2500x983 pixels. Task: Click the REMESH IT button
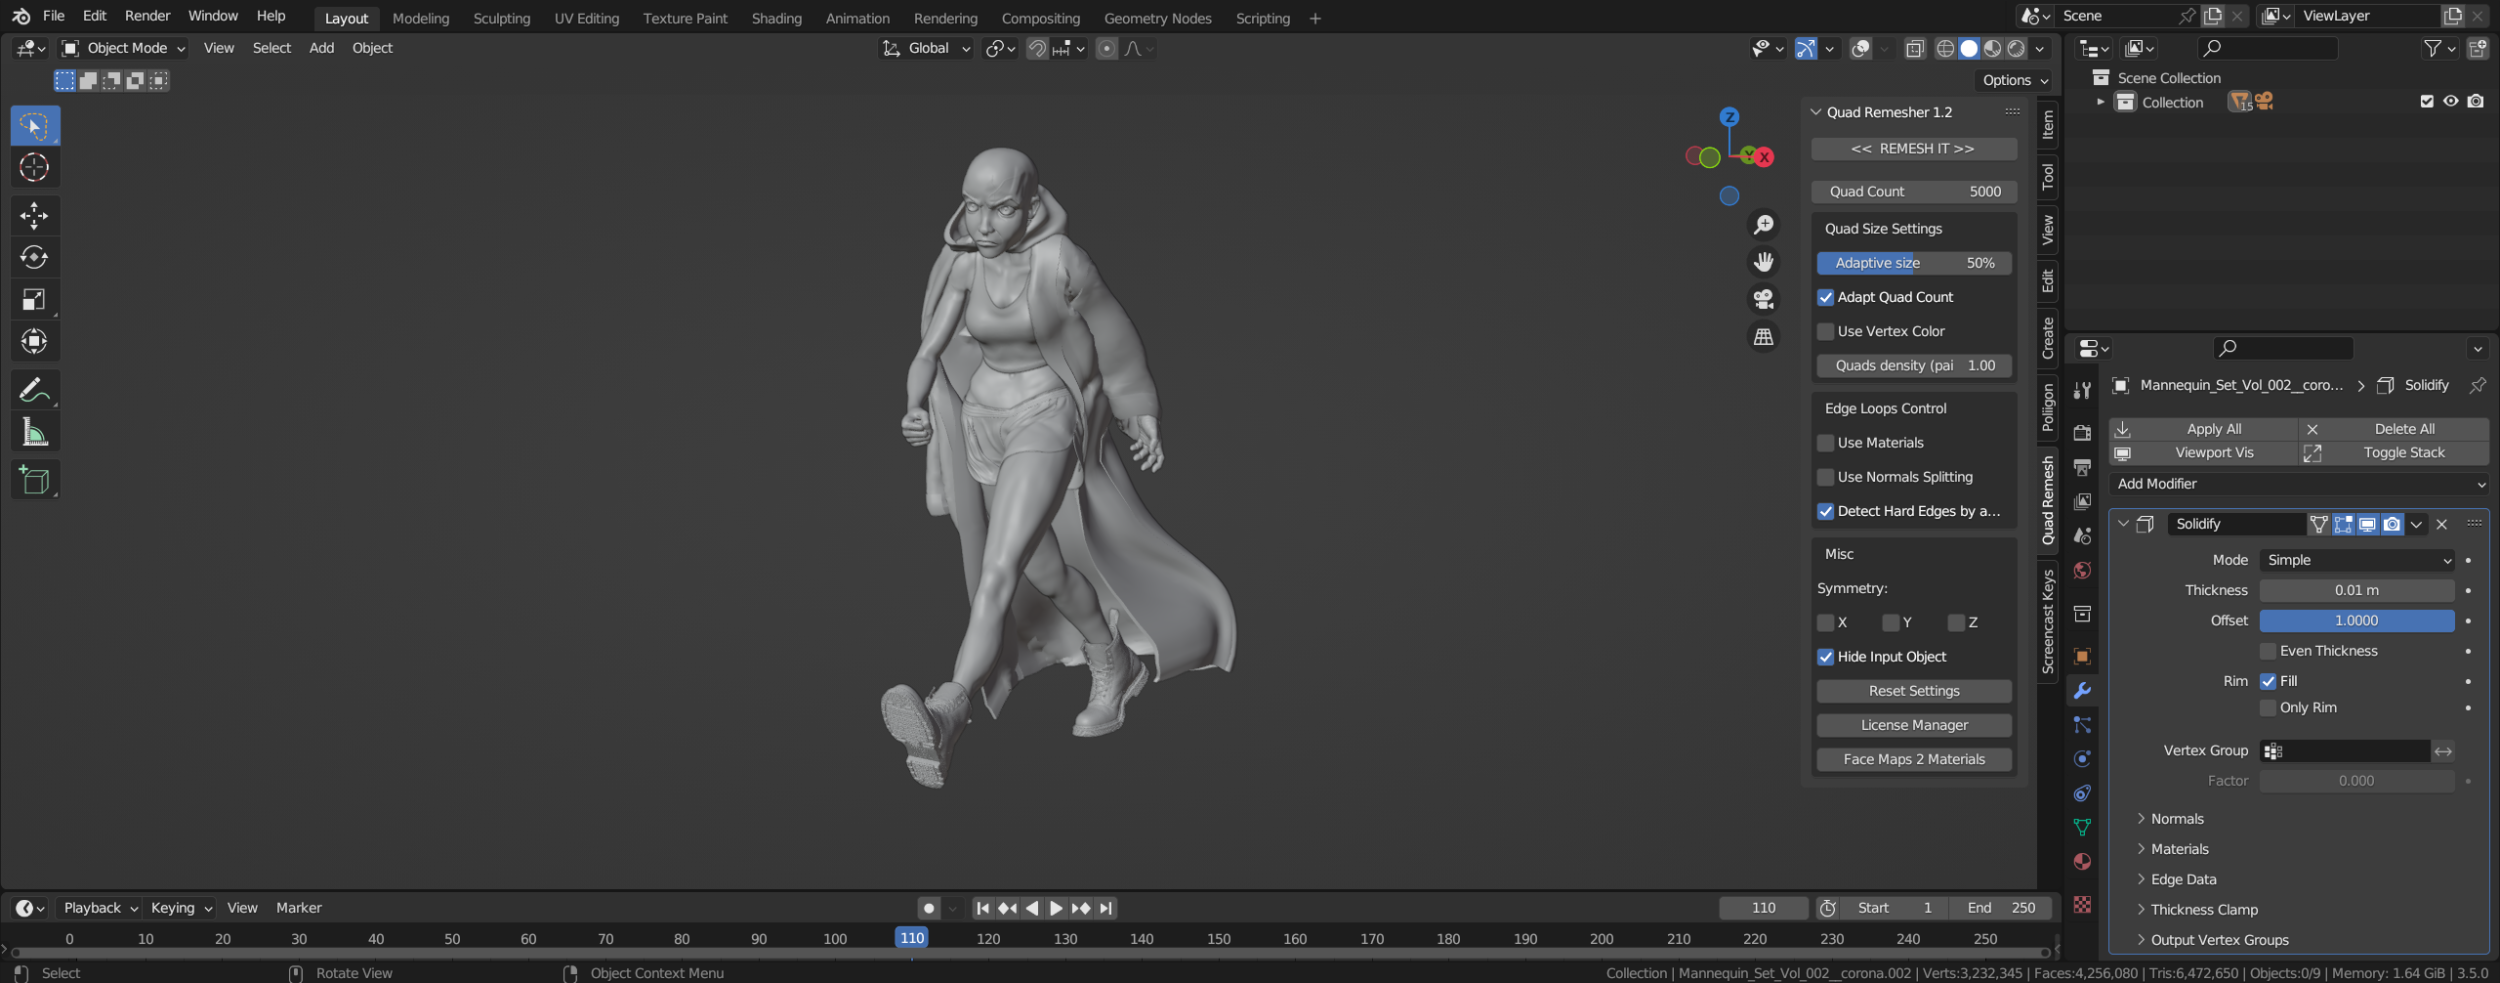click(1913, 149)
